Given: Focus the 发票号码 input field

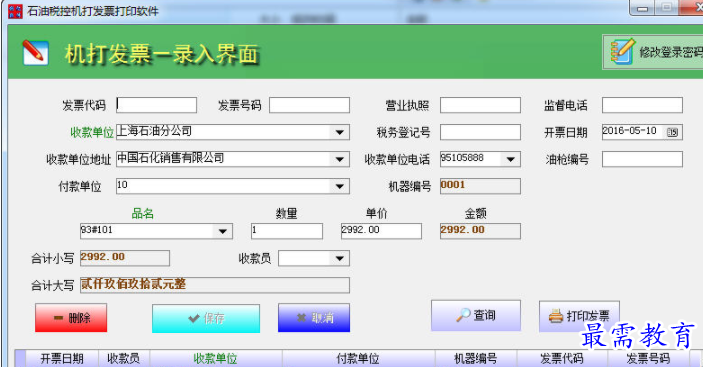Looking at the screenshot, I should pyautogui.click(x=309, y=105).
